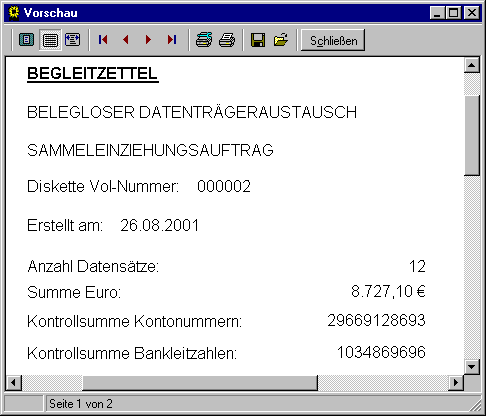Click the Vorschau window system menu icon

(x=14, y=13)
